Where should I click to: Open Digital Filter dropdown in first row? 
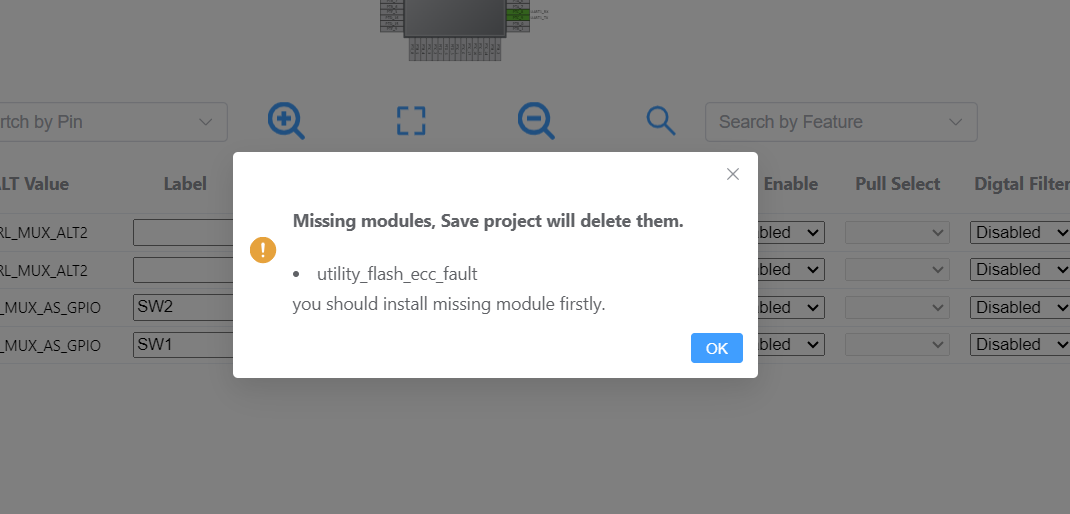pyautogui.click(x=1019, y=232)
